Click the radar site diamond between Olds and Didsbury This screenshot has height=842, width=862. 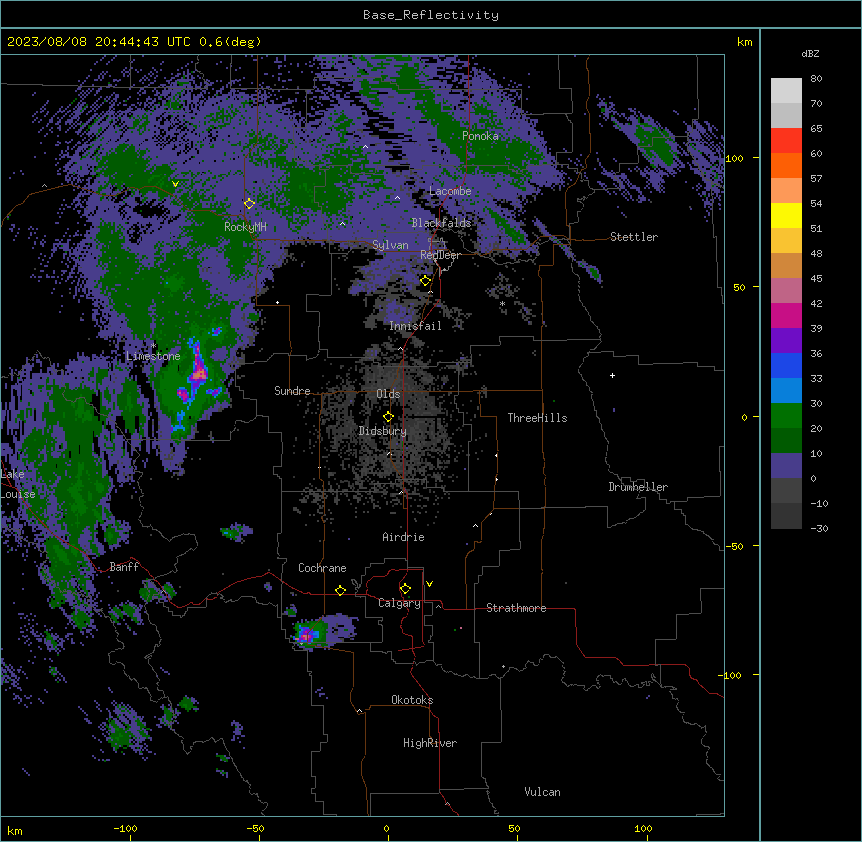[x=388, y=417]
